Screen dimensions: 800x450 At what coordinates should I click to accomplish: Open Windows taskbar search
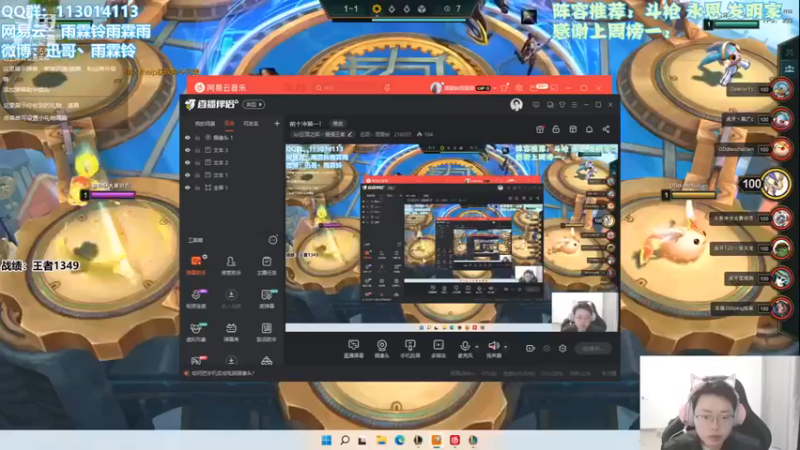(345, 440)
